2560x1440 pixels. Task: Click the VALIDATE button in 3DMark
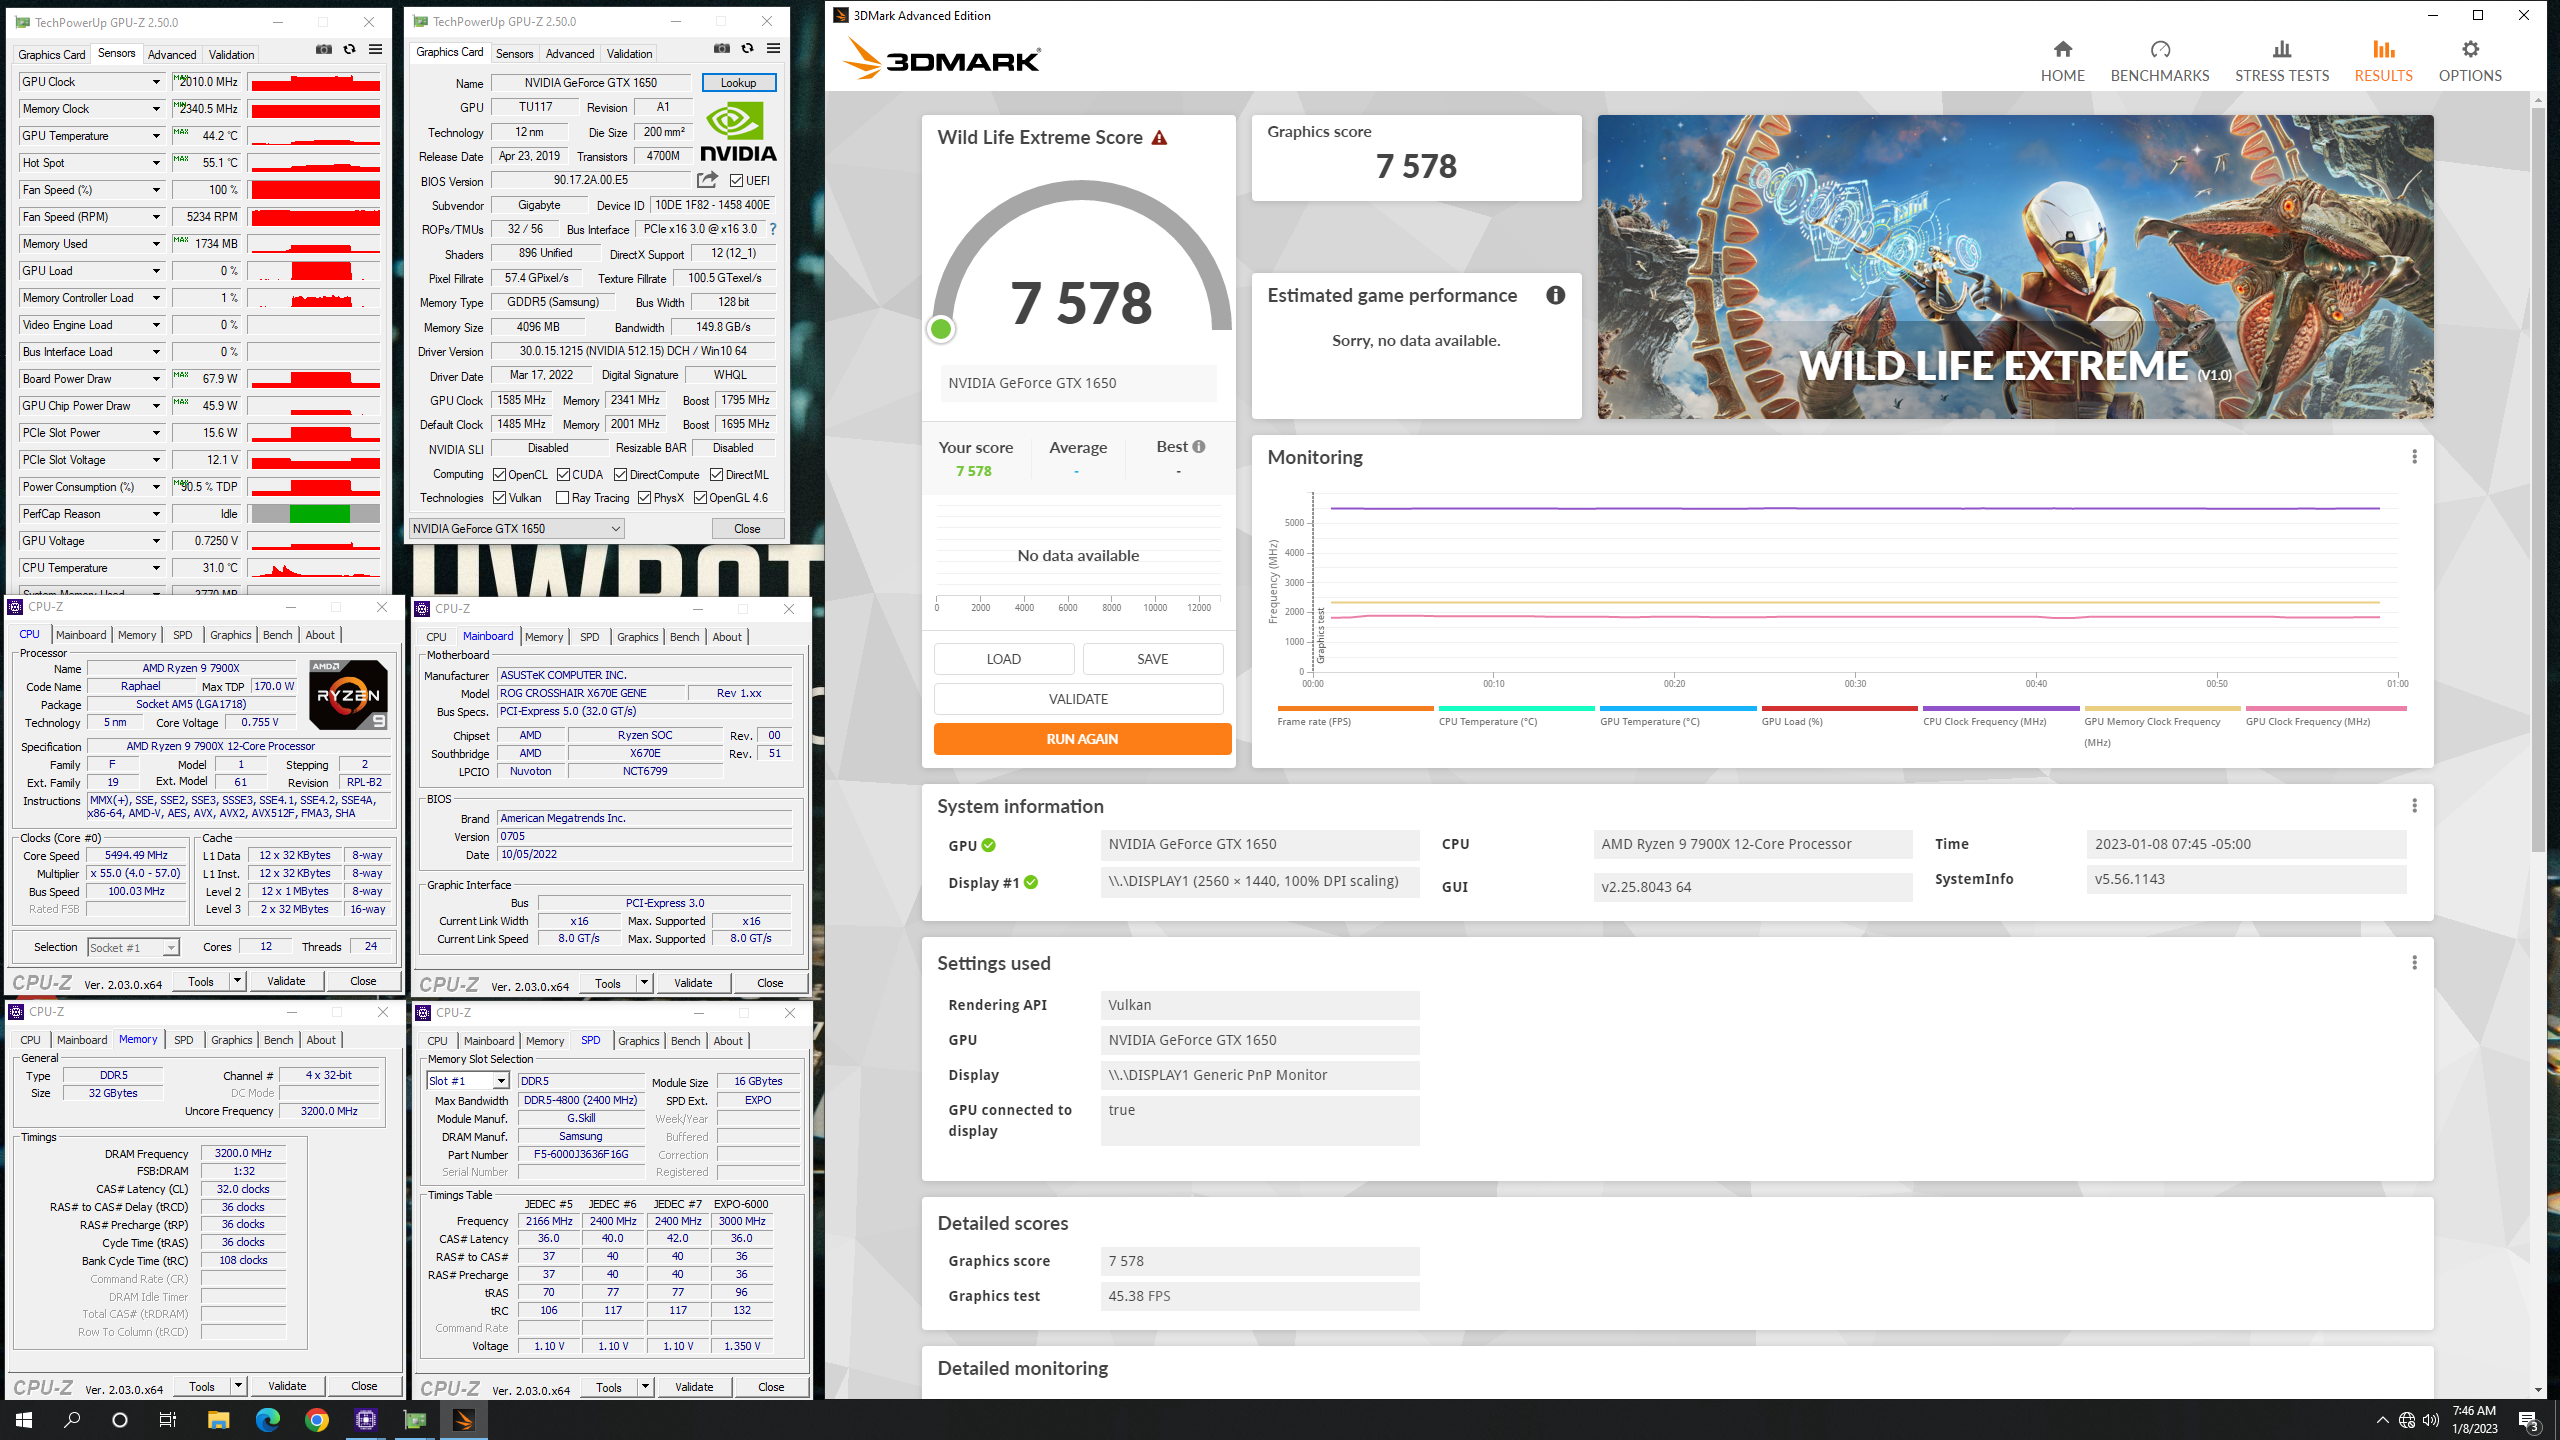(x=1078, y=699)
